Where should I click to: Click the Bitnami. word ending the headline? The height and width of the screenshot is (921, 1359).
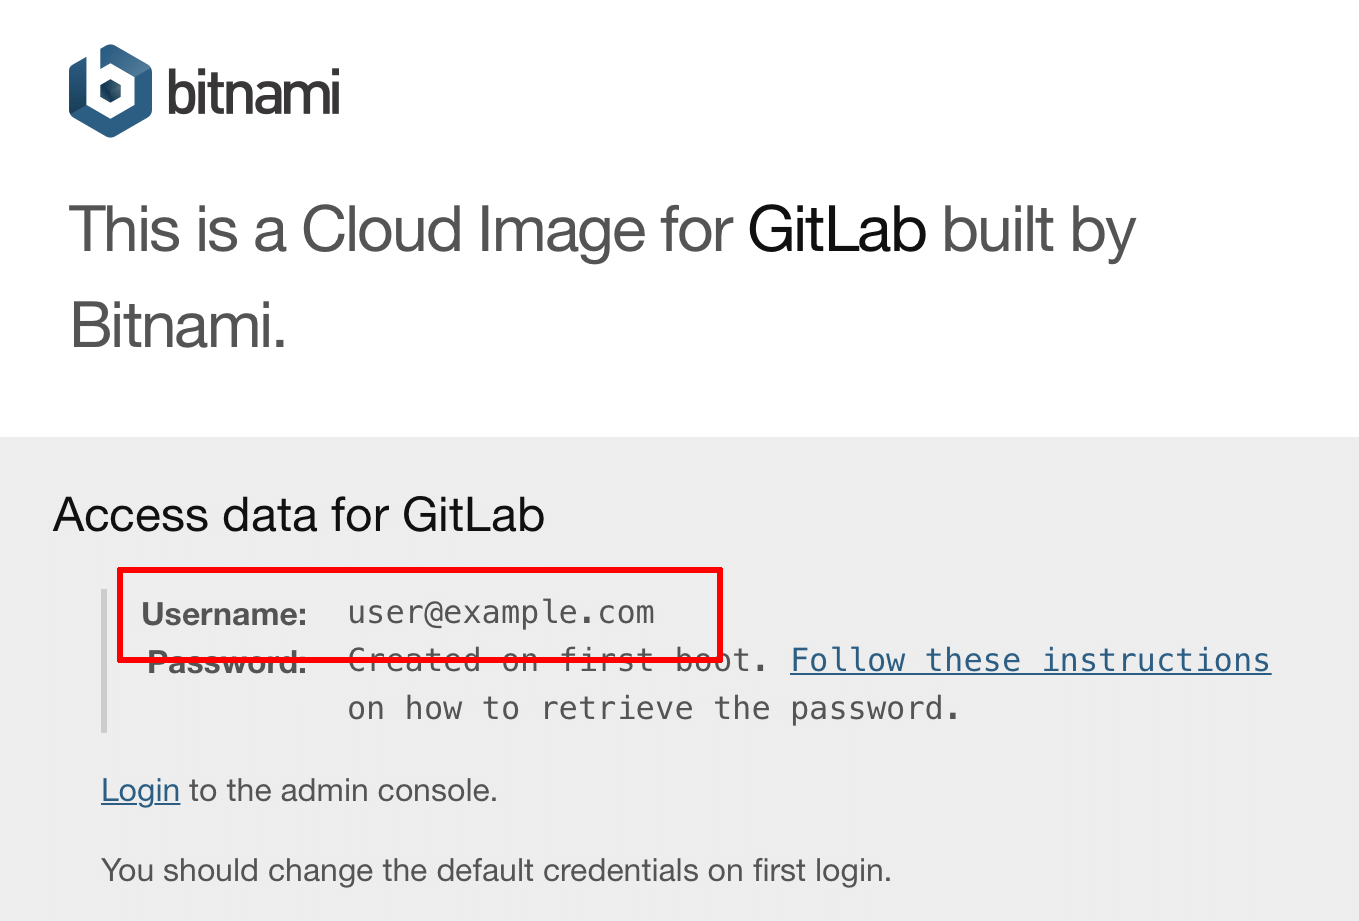tap(178, 326)
